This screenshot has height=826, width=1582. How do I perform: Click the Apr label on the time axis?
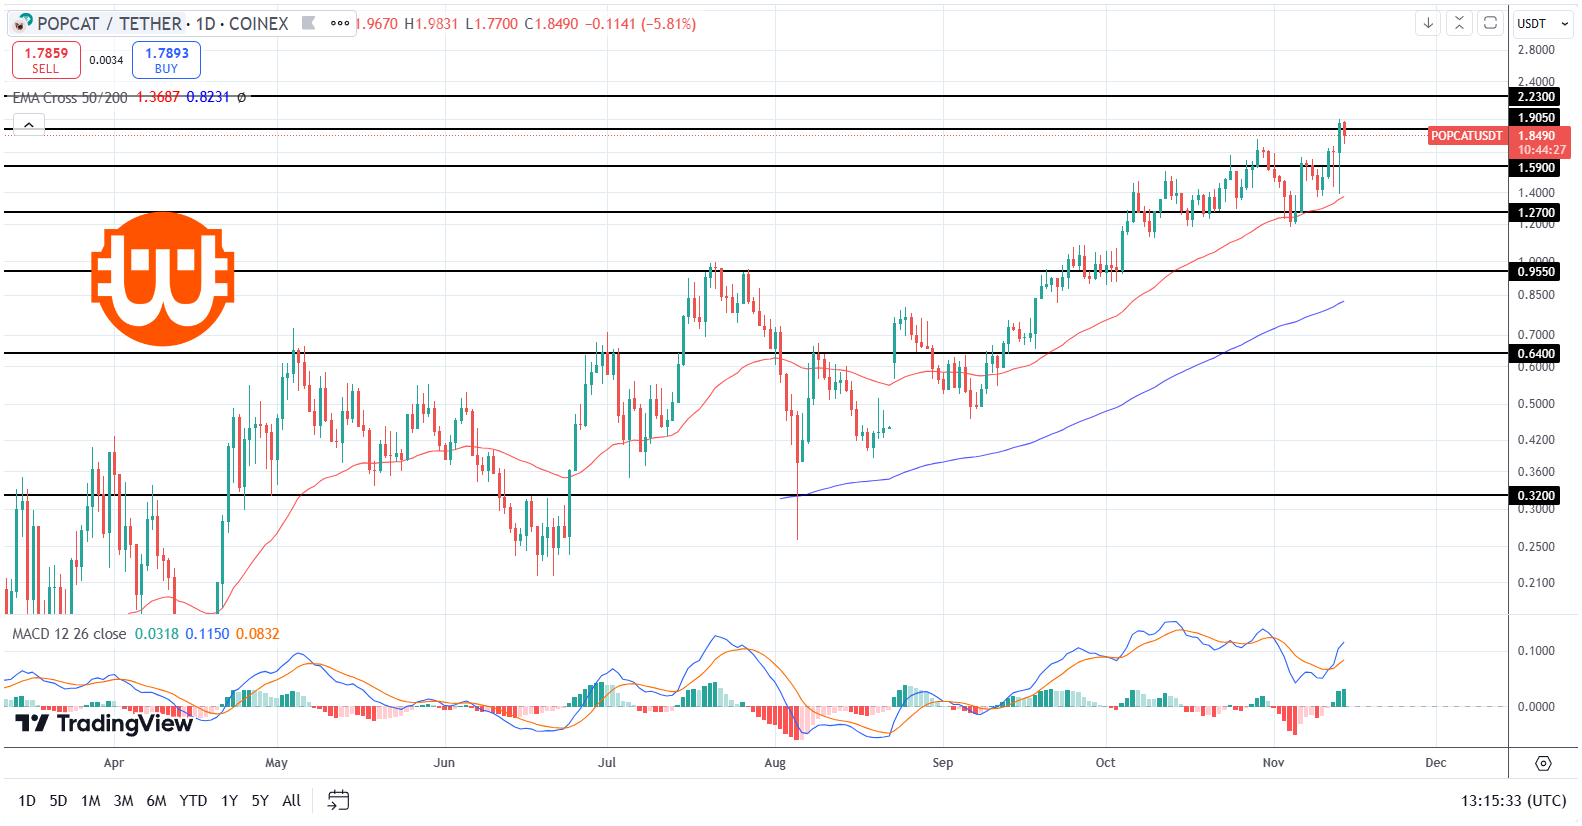(114, 763)
